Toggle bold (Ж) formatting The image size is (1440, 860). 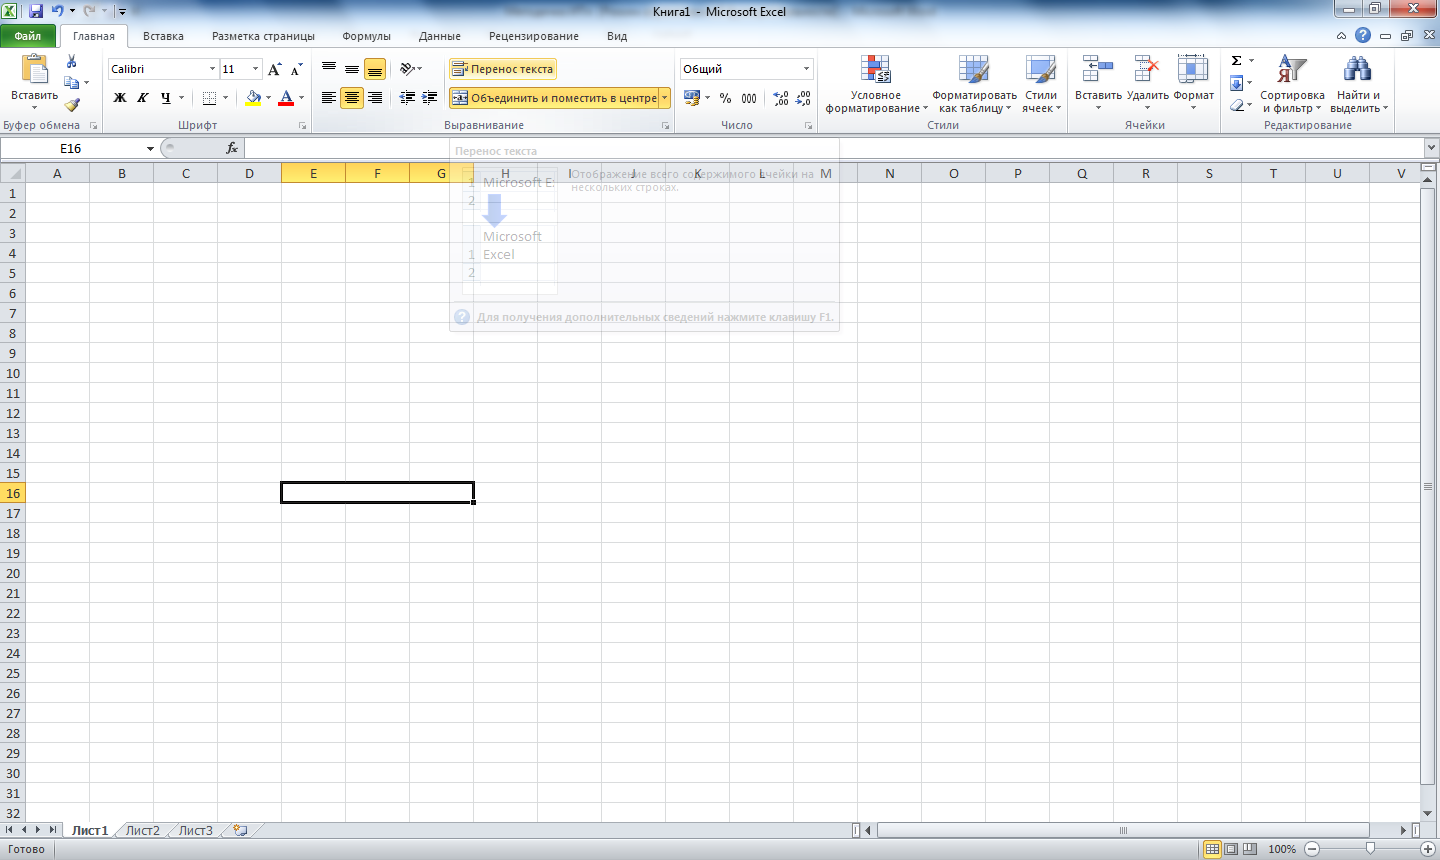(x=120, y=98)
